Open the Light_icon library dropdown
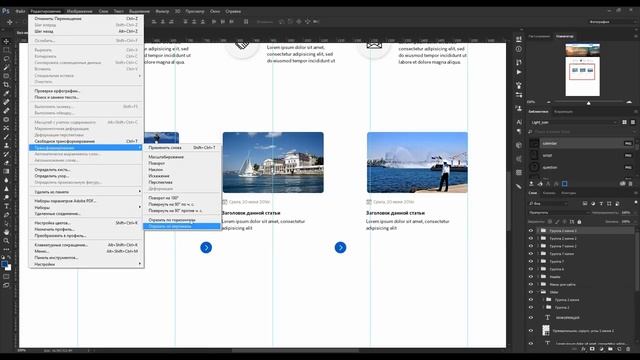Screen dimensions: 640x360 click(x=573, y=122)
